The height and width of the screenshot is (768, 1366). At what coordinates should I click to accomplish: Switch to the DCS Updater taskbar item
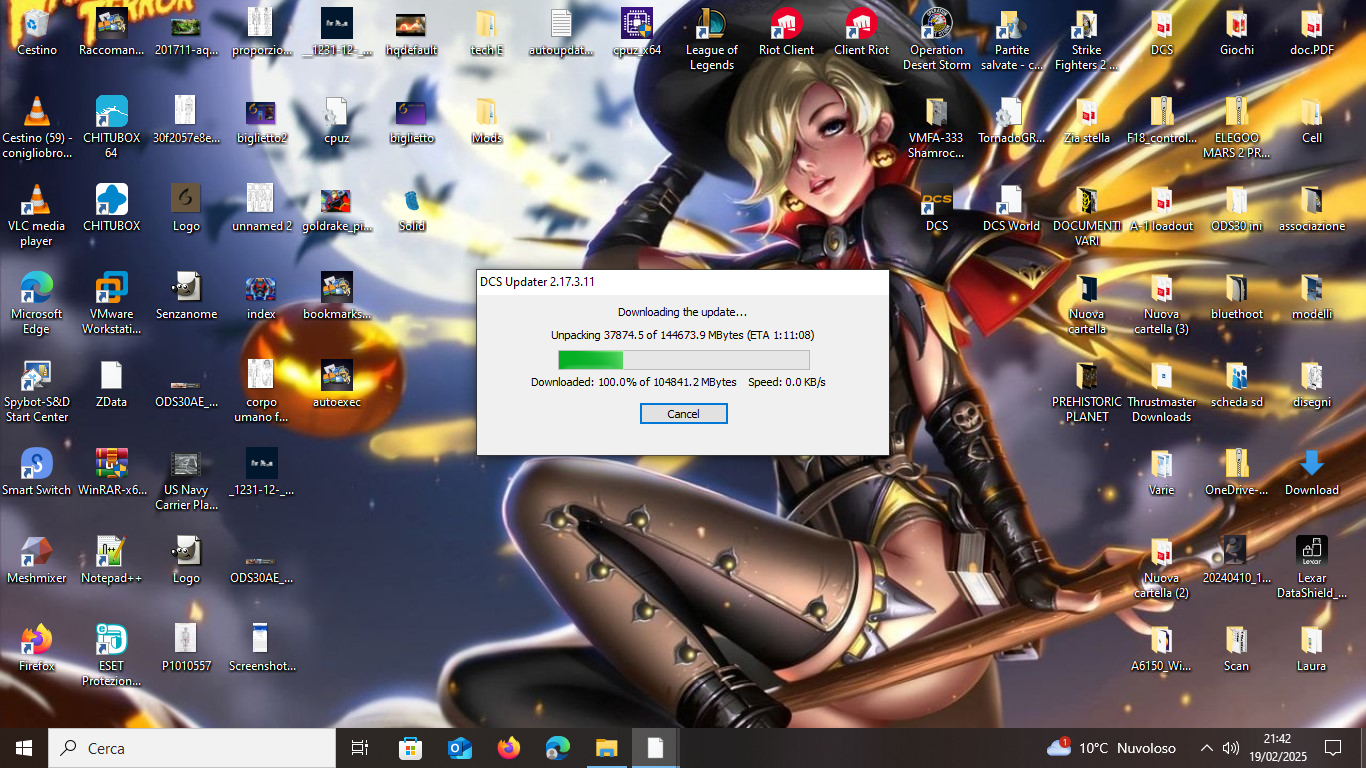click(x=655, y=748)
